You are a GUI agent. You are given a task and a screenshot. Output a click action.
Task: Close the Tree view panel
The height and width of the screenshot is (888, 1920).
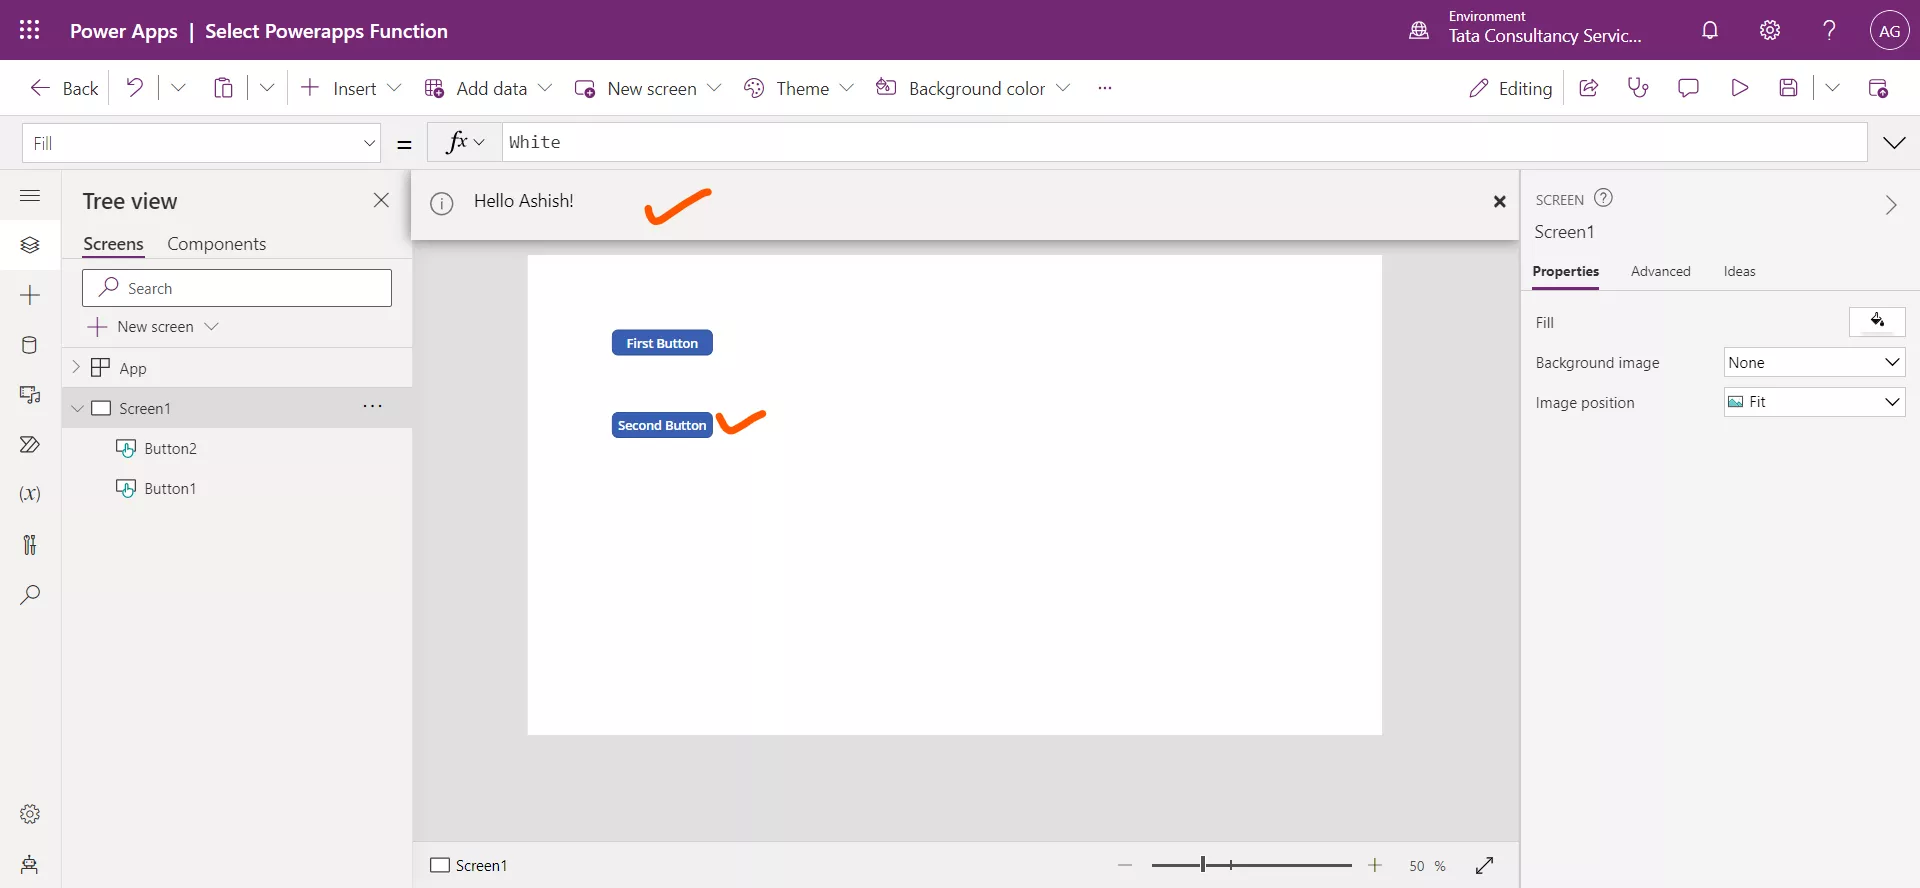[x=381, y=200]
